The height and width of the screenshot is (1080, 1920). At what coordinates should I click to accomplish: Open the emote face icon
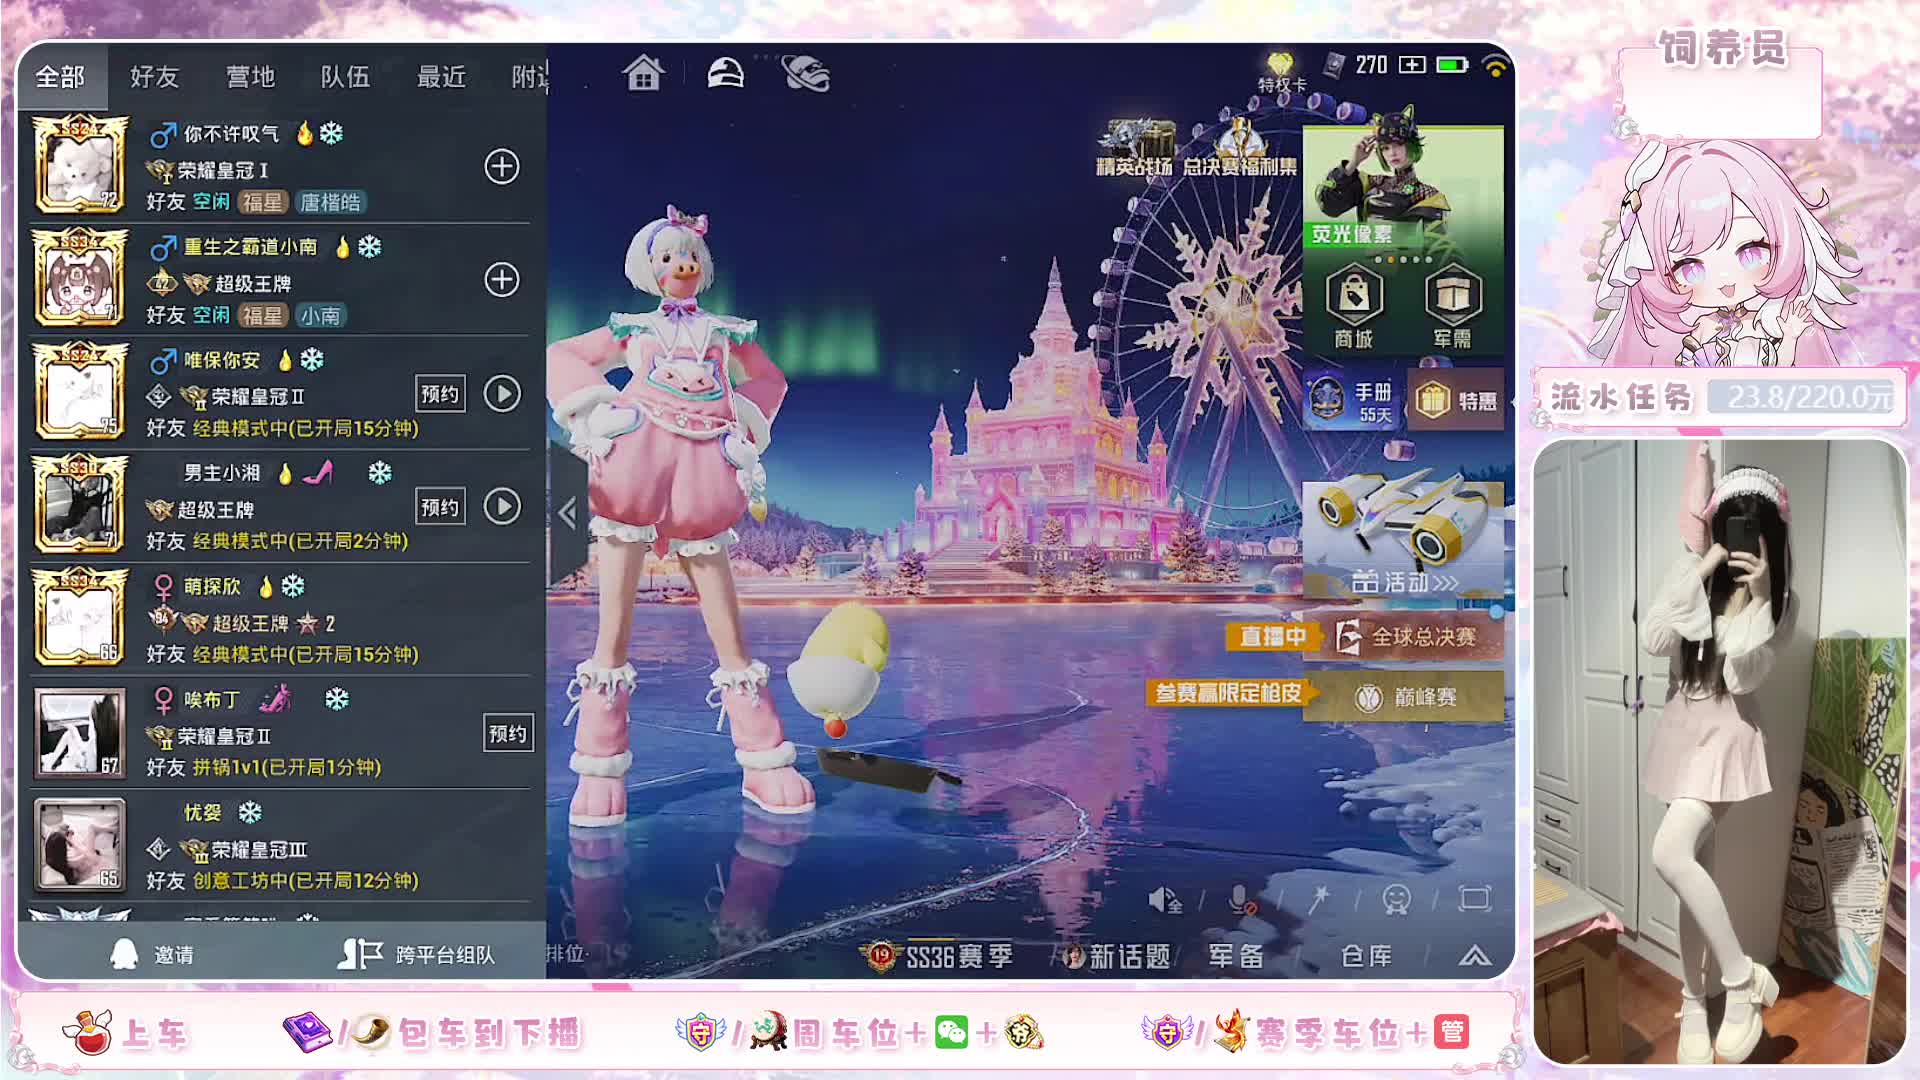(1396, 899)
